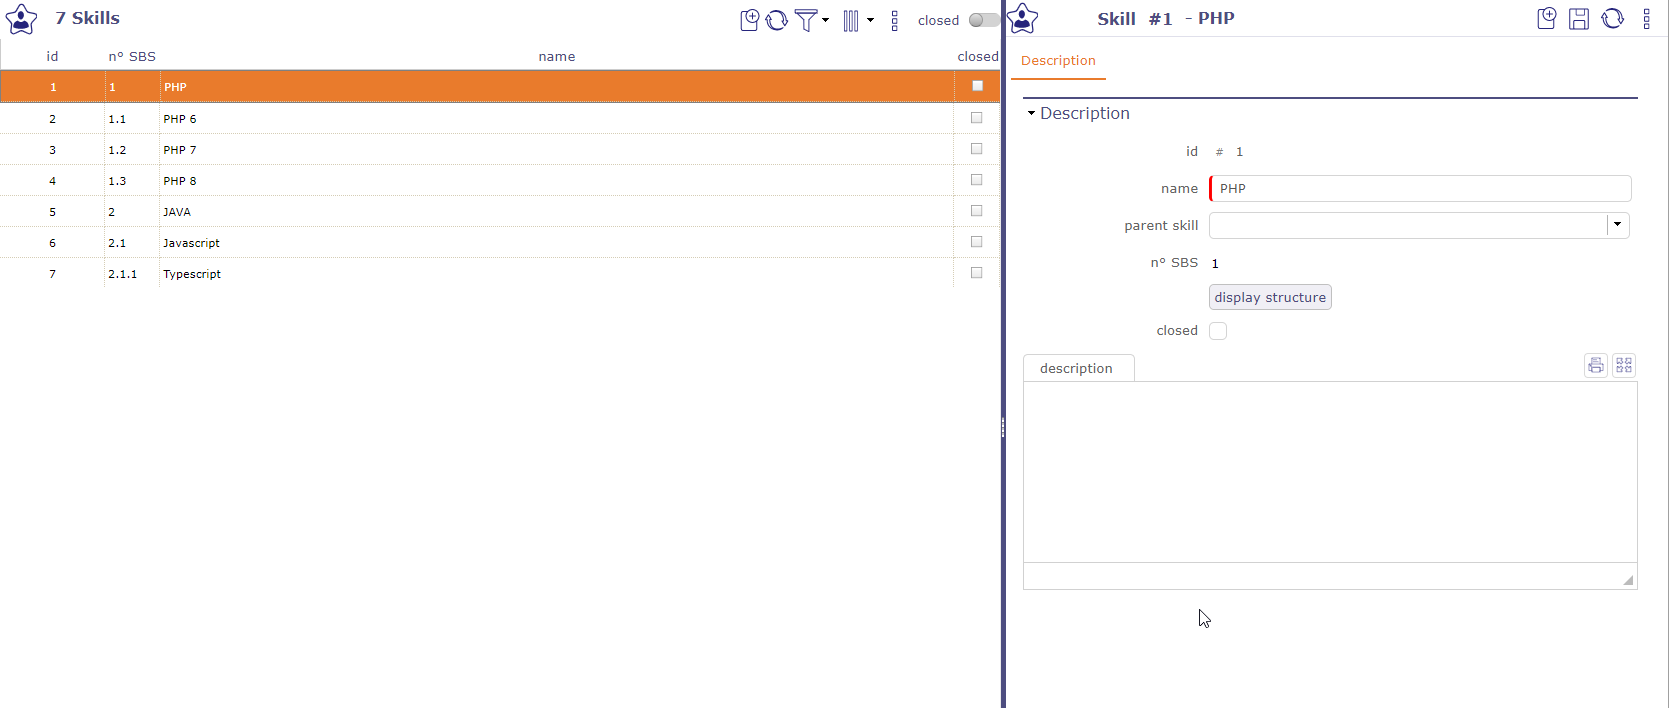
Task: Tick closed checkbox for PHP 6 row
Action: tap(977, 118)
